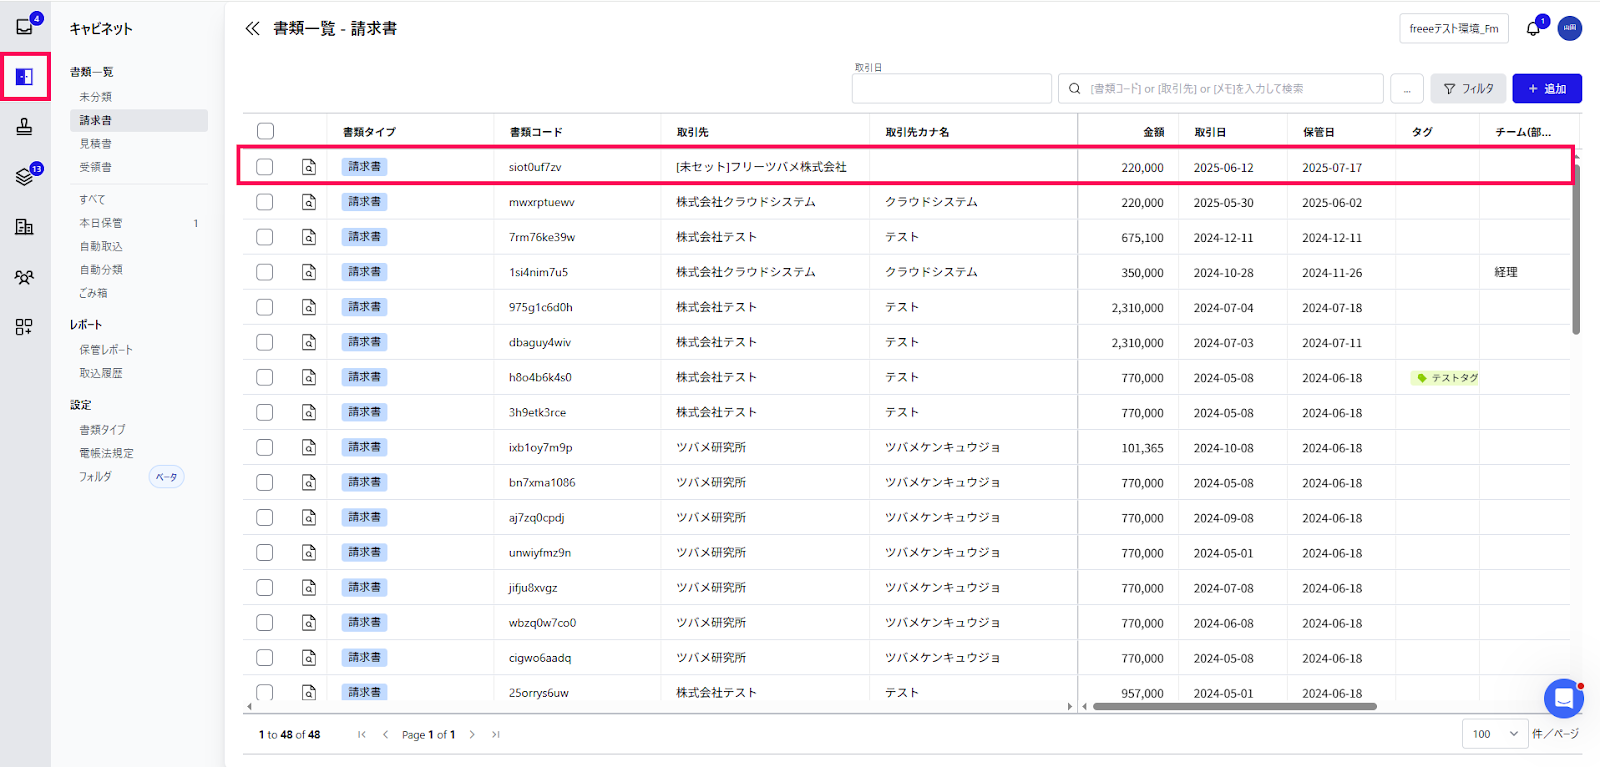Open the layers icon with badge 13
The height and width of the screenshot is (767, 1600).
tap(25, 177)
